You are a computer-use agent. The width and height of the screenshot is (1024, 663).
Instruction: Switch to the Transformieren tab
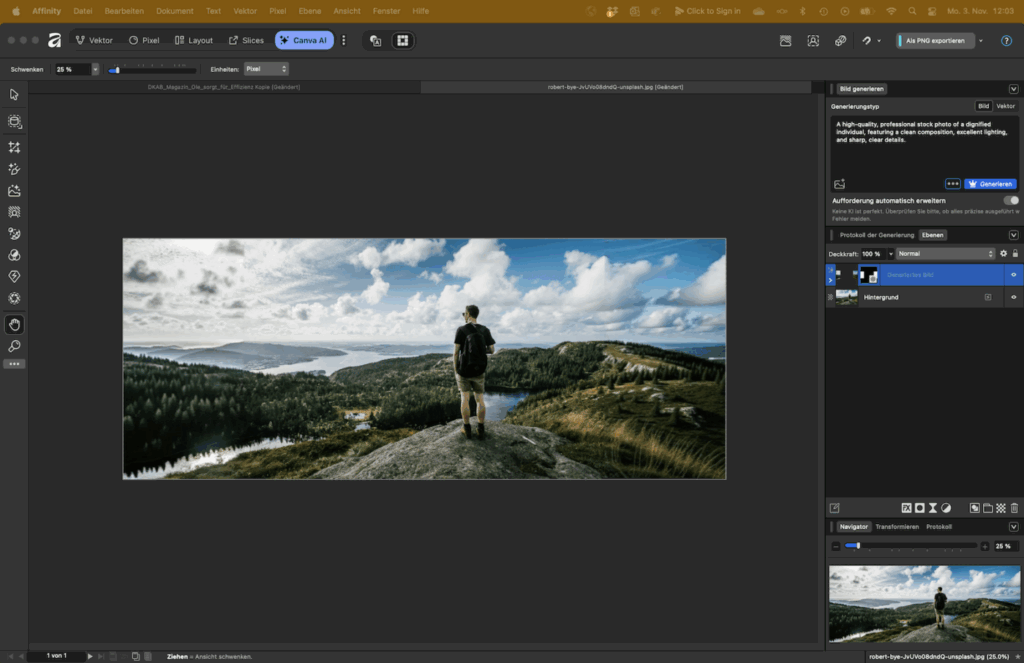(x=897, y=527)
